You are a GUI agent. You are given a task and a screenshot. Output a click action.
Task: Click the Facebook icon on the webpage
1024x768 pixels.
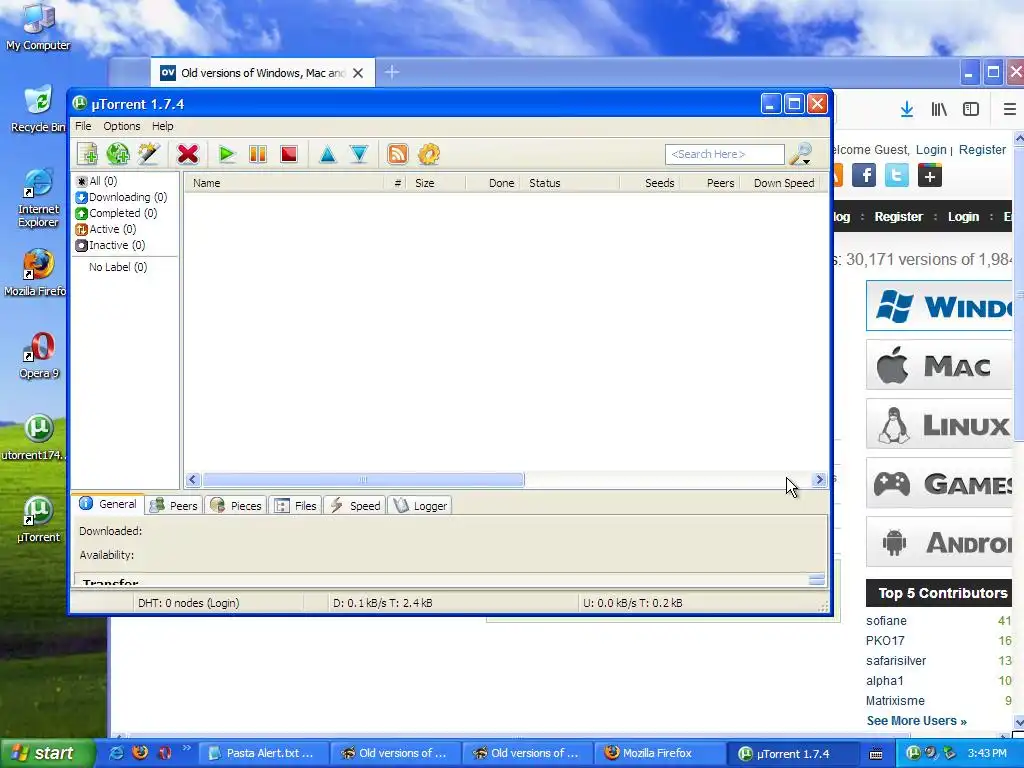click(863, 175)
